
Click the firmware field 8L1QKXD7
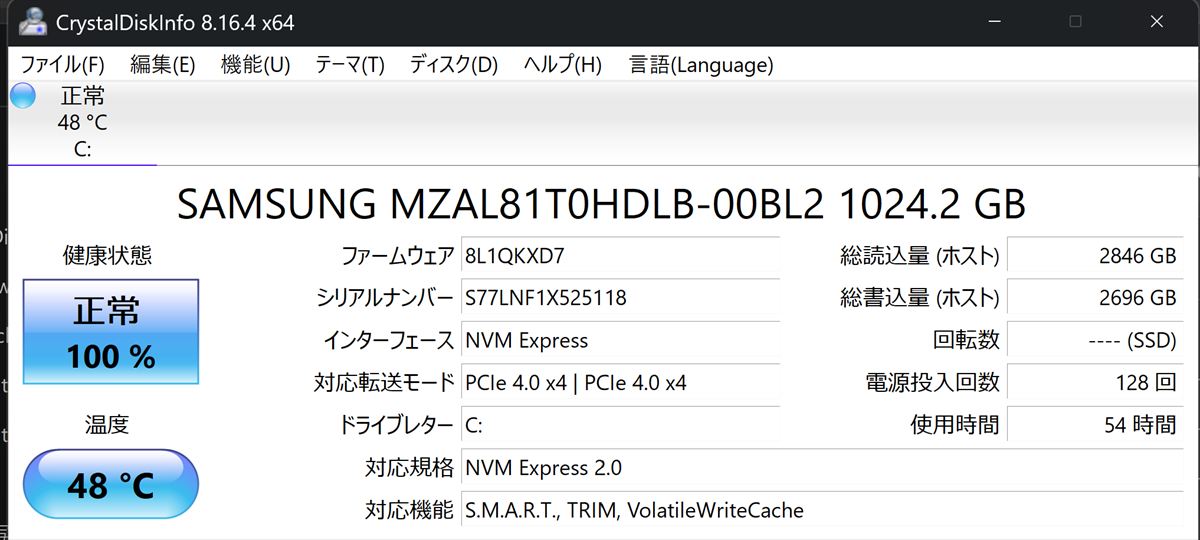(620, 256)
